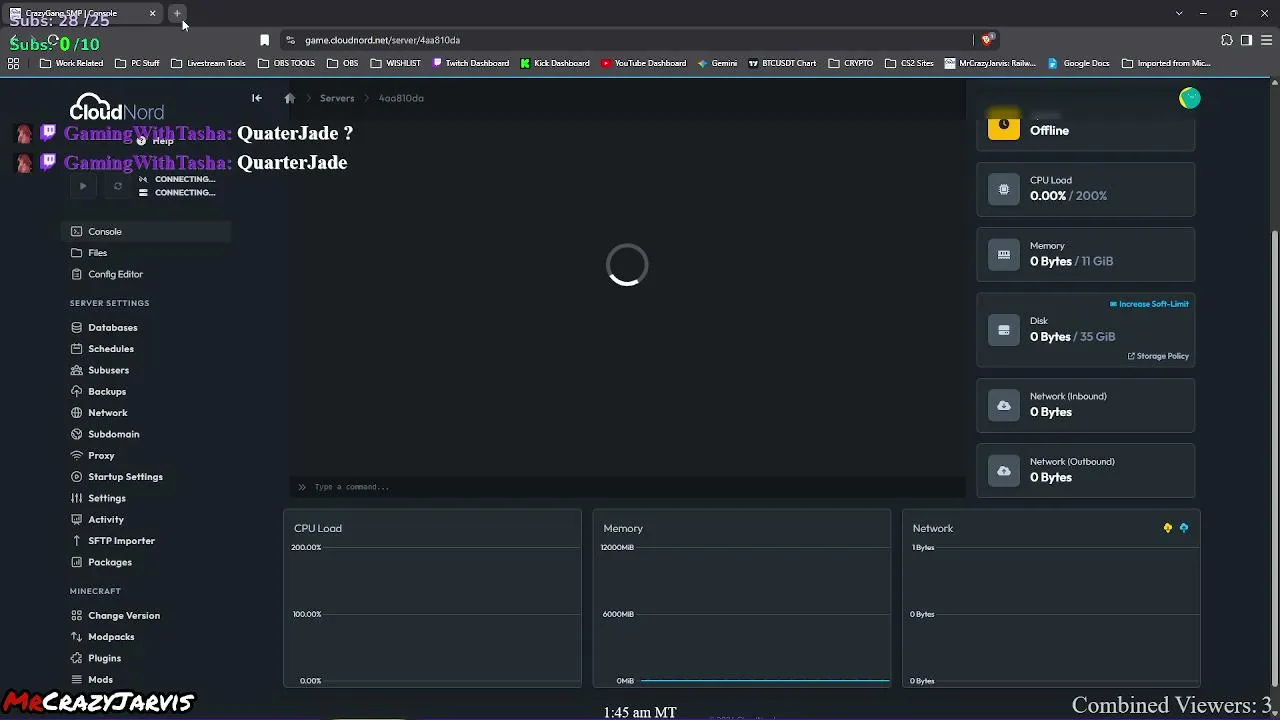
Task: Open the Twitch Dashboard bookmark
Action: coord(471,63)
